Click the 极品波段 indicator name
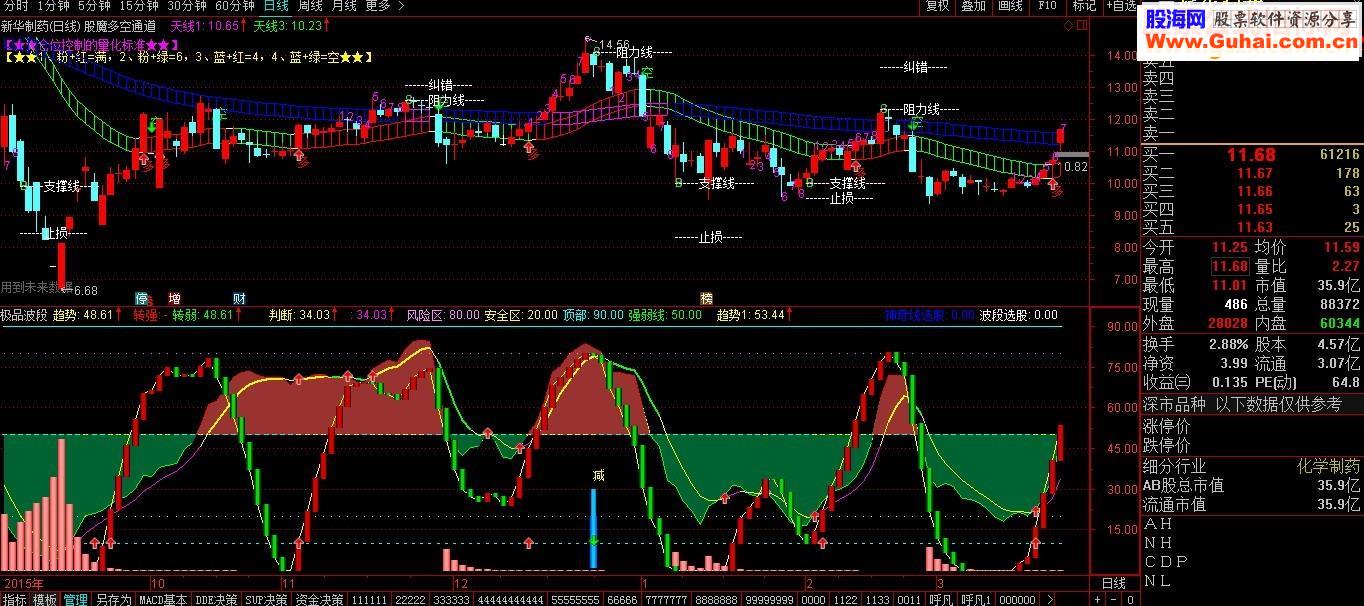Screen dimensions: 1364x606 pos(24,315)
